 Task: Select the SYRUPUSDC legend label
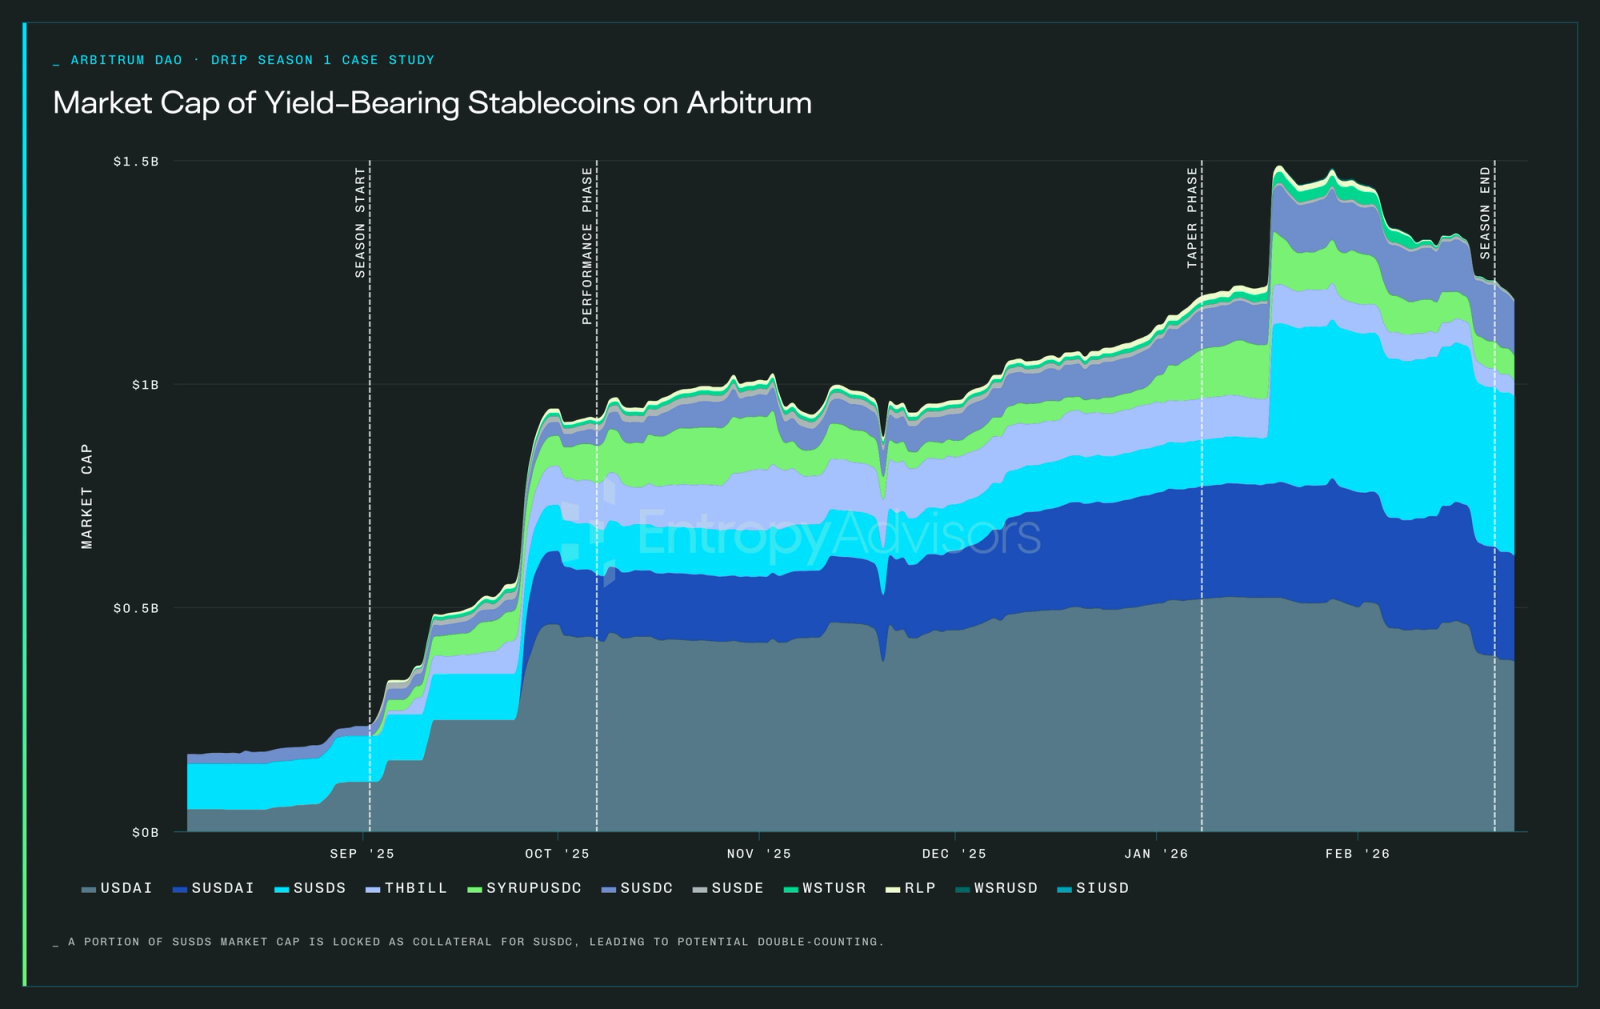point(534,888)
